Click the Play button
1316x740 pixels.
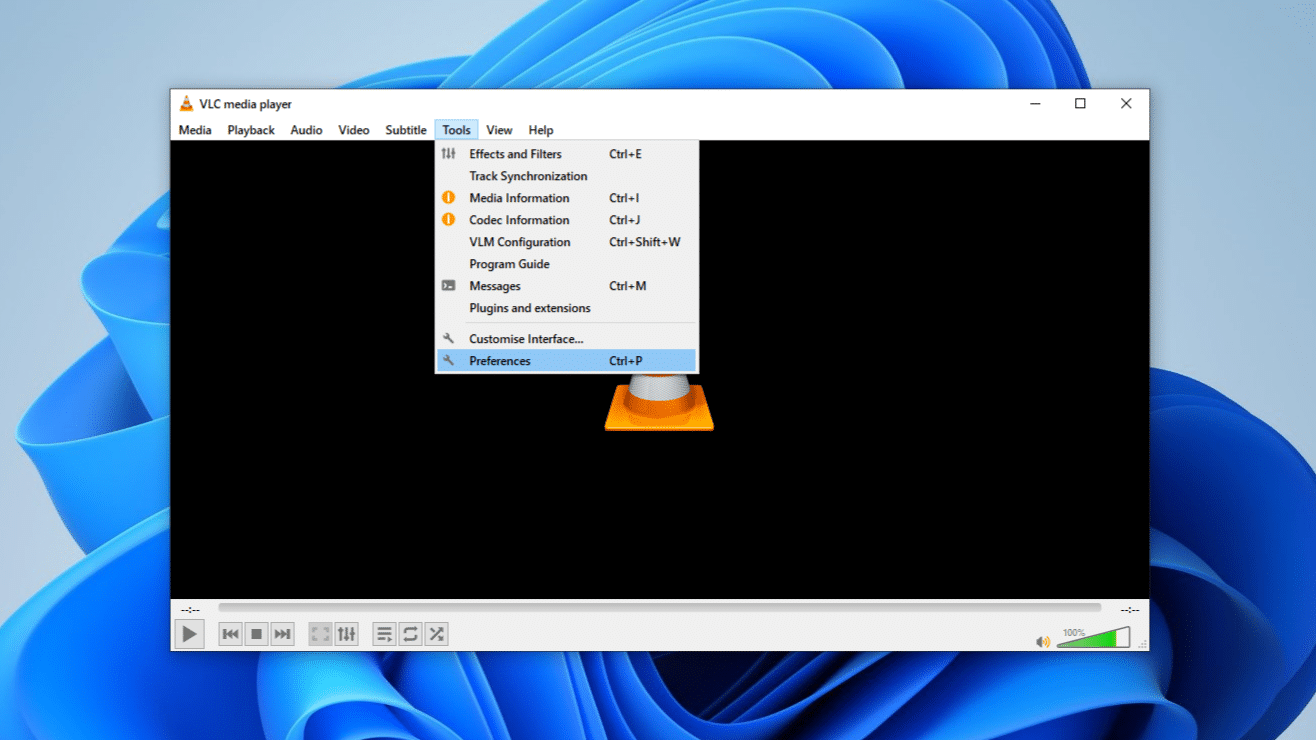[189, 633]
